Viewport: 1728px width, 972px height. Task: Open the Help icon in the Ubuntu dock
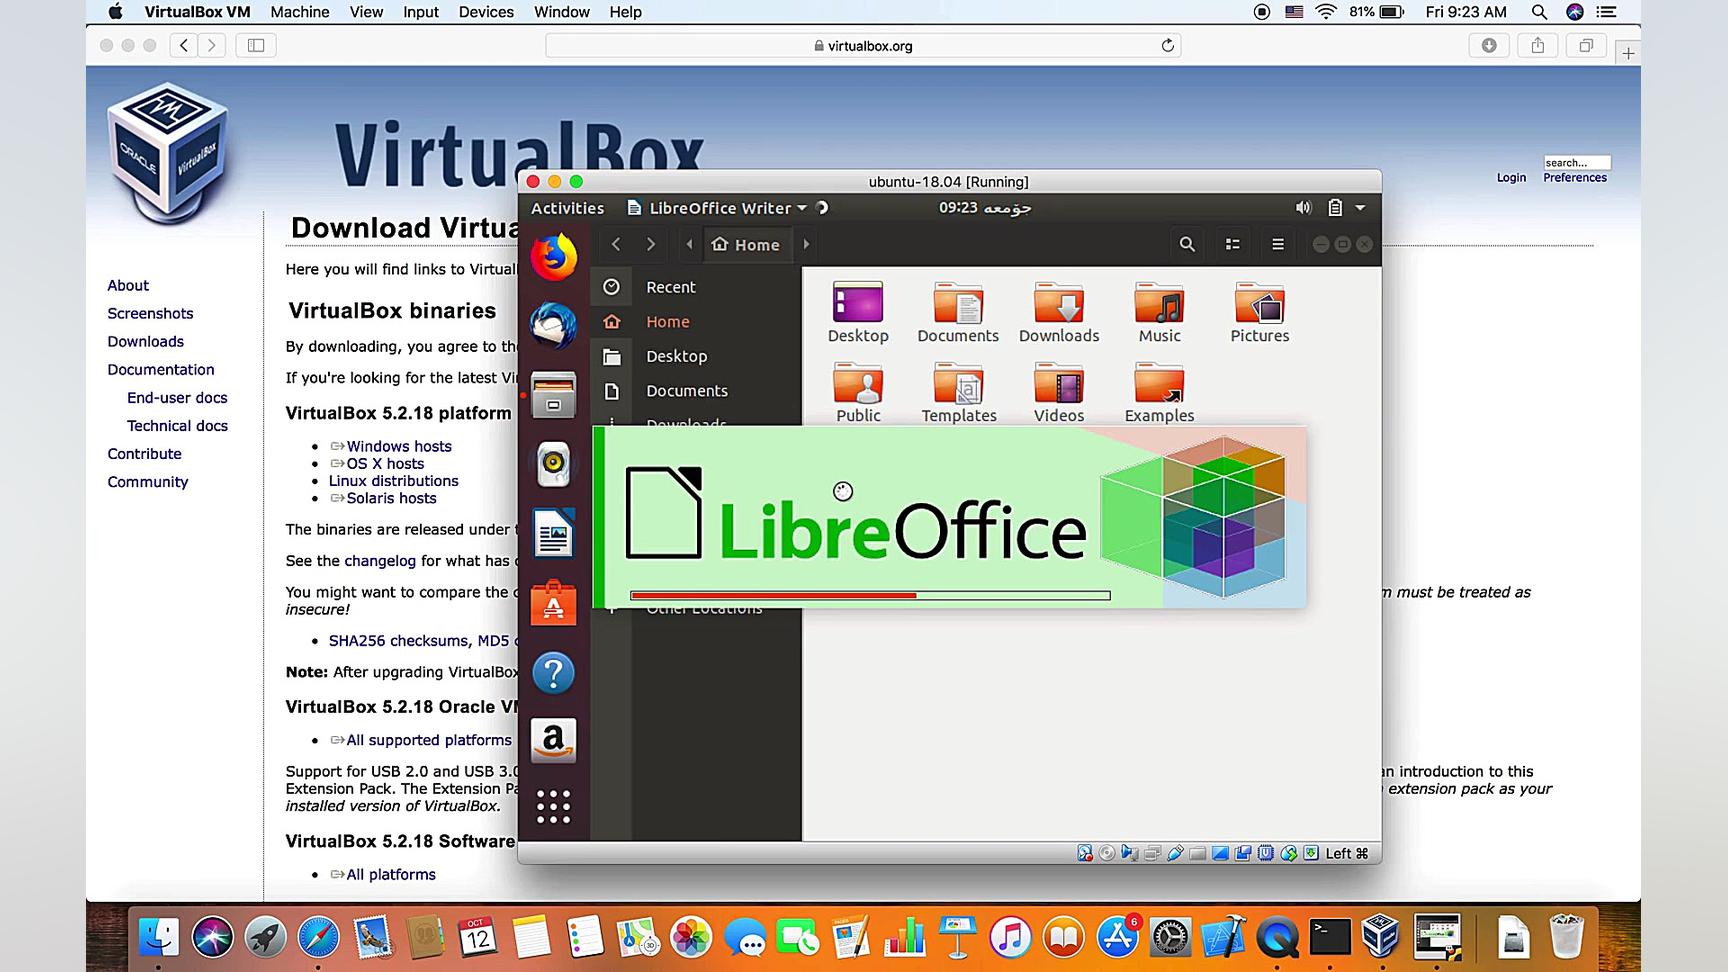553,672
